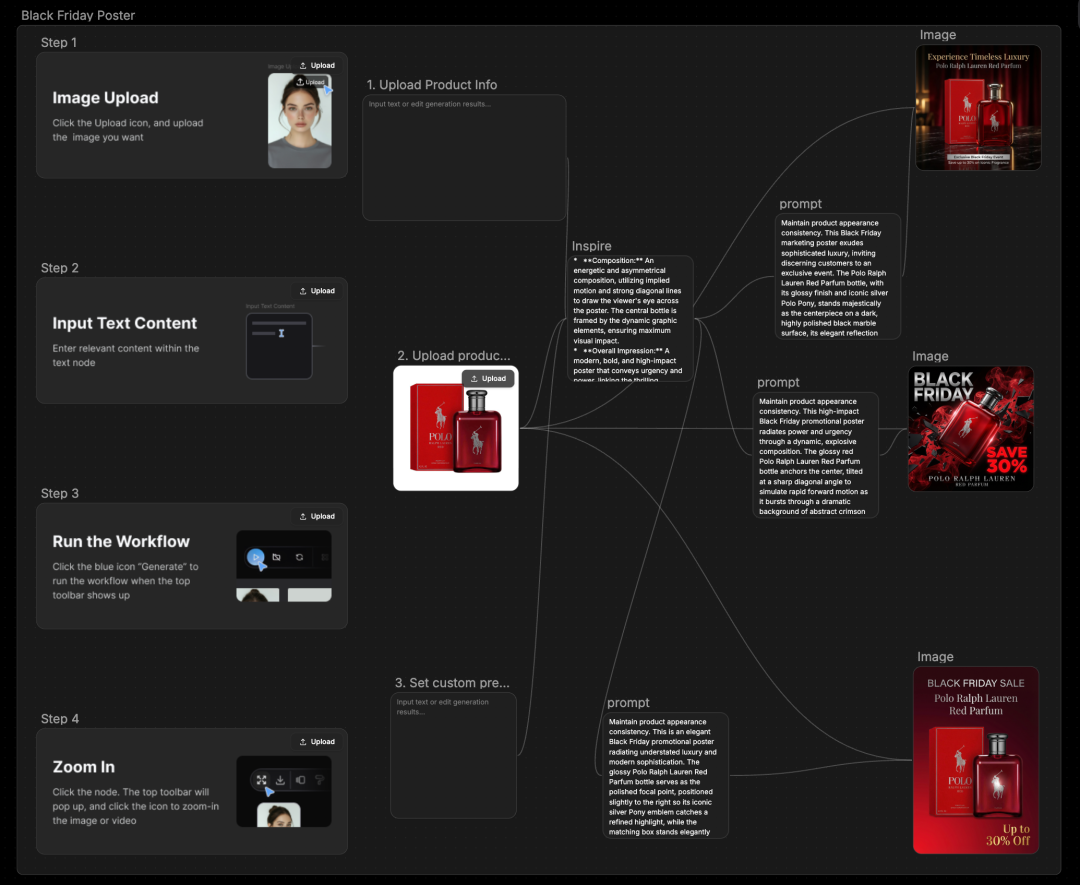Screen dimensions: 1080x885
Task: Click the zoom-in expand icon in Step 4 toolbar
Action: tap(262, 780)
